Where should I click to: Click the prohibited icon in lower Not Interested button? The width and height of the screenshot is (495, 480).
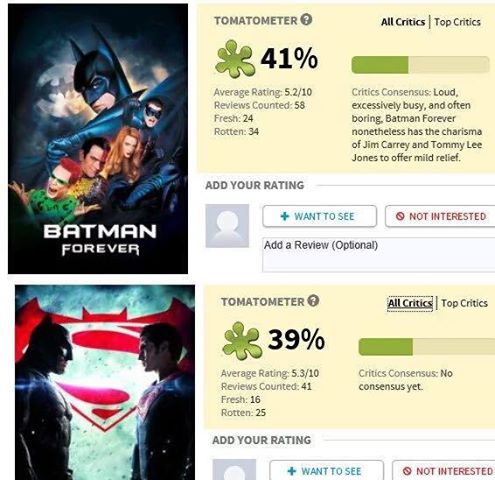click(407, 471)
